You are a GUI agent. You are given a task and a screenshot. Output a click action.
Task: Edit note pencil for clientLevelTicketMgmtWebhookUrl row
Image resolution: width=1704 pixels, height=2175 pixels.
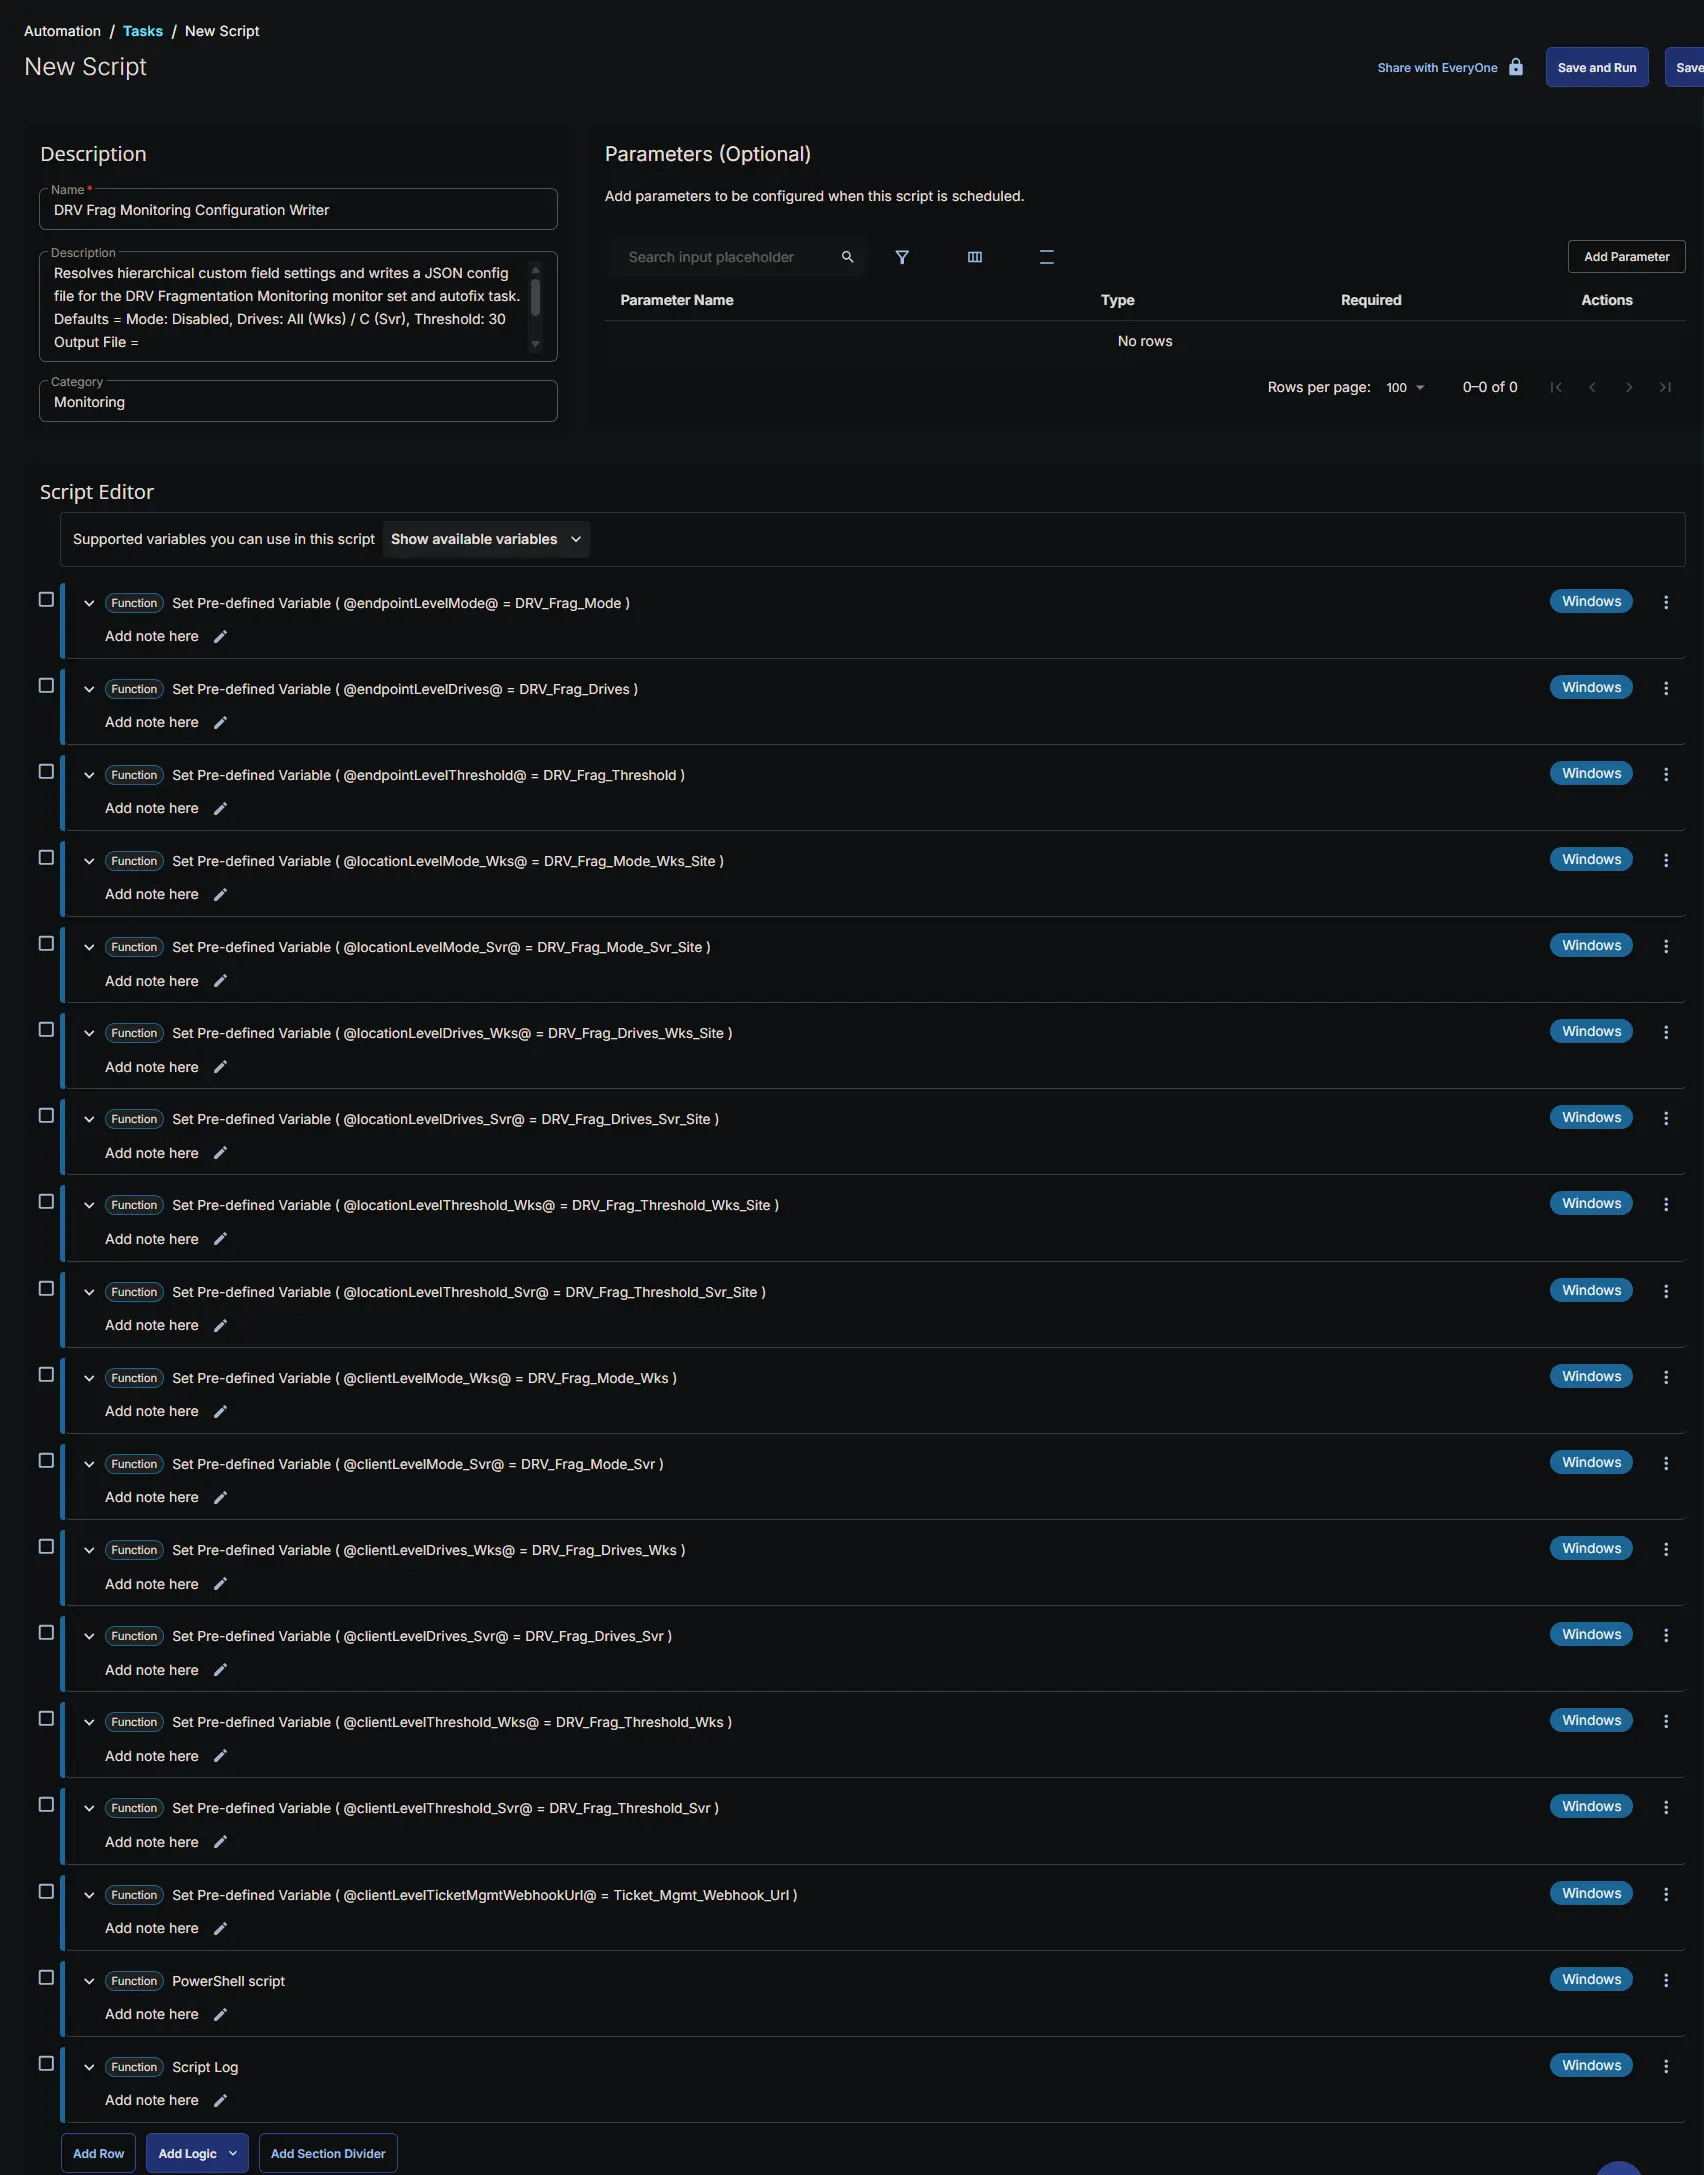(220, 1929)
